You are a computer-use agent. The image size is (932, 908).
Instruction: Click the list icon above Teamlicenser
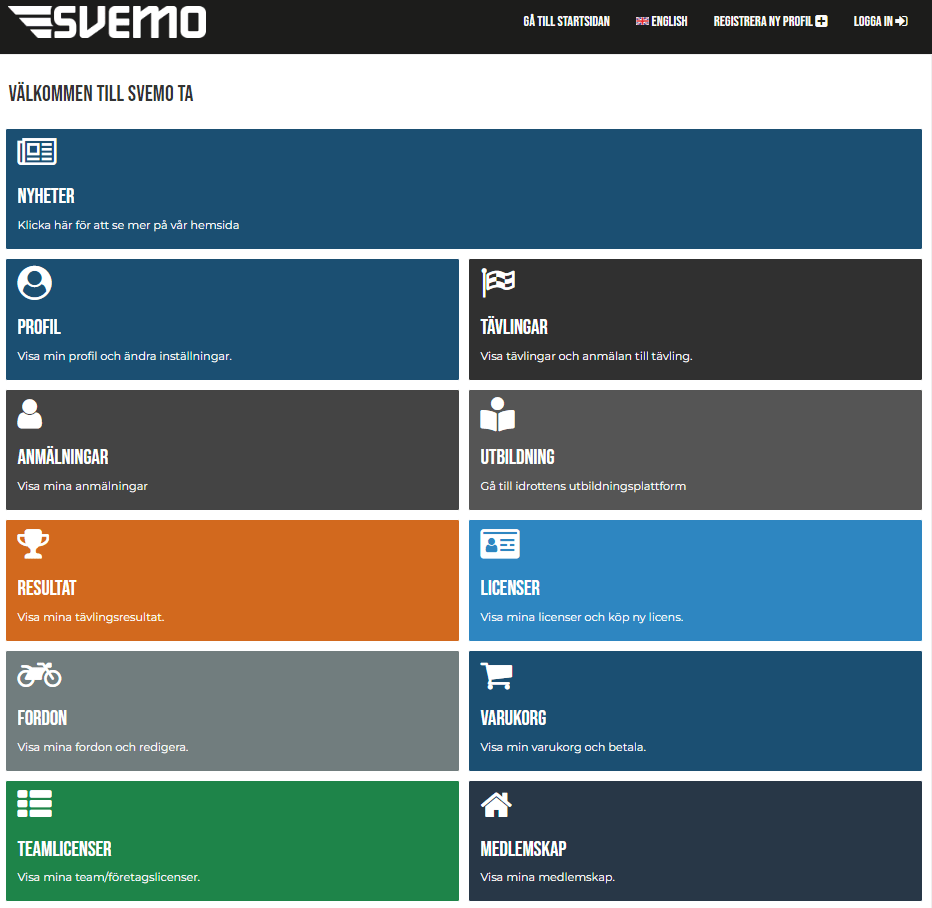(x=35, y=804)
